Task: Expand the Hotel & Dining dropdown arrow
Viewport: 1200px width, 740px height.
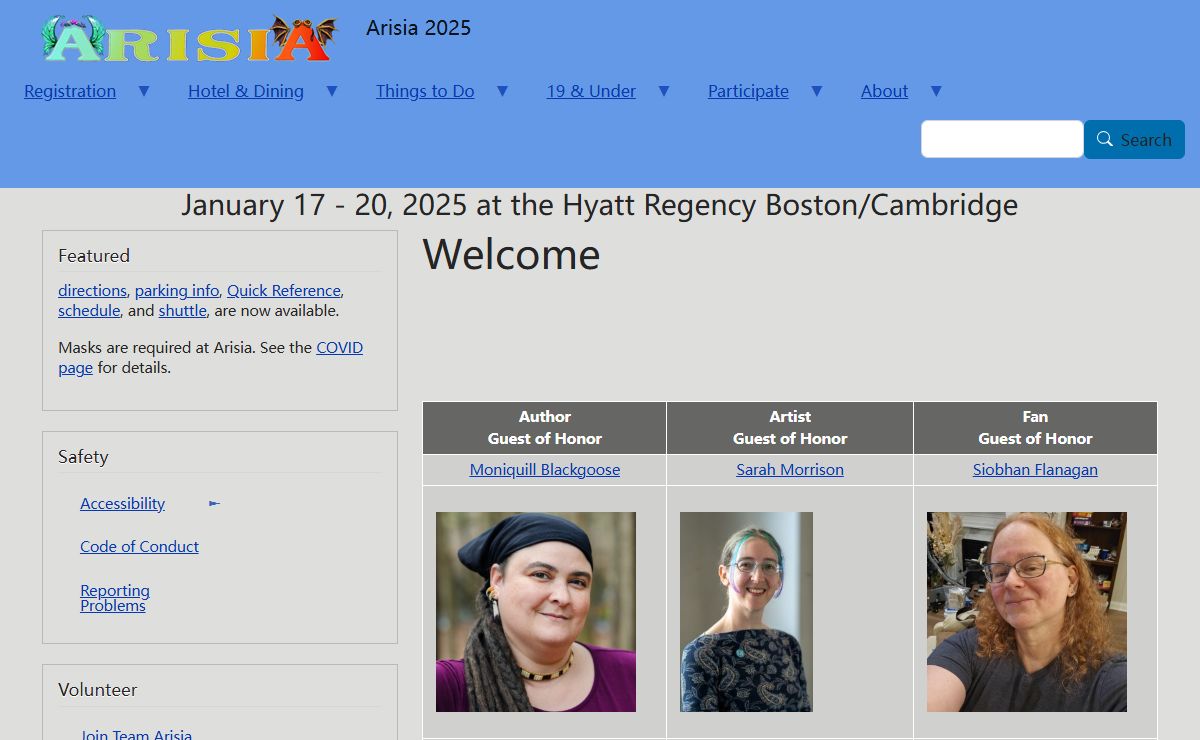Action: coord(332,91)
